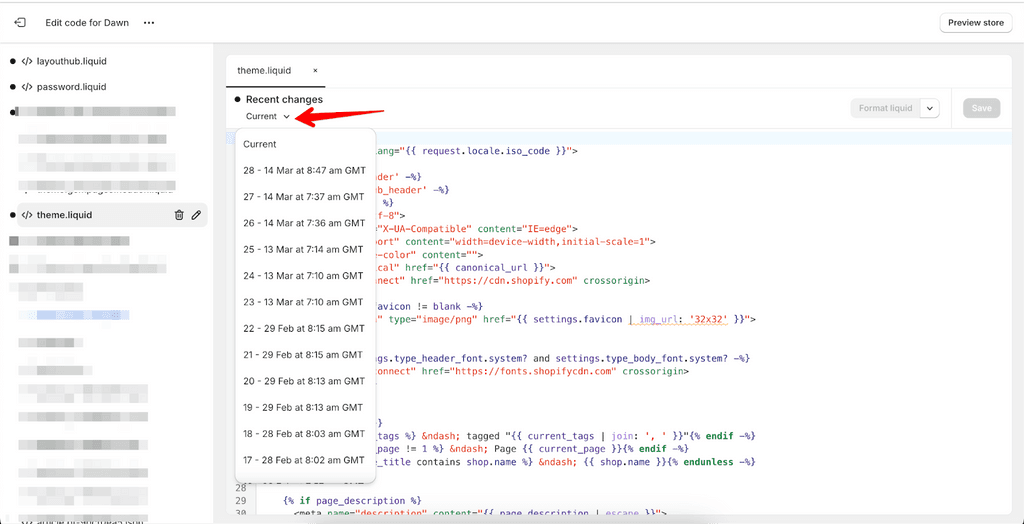Open the three-dot more actions menu

149,23
